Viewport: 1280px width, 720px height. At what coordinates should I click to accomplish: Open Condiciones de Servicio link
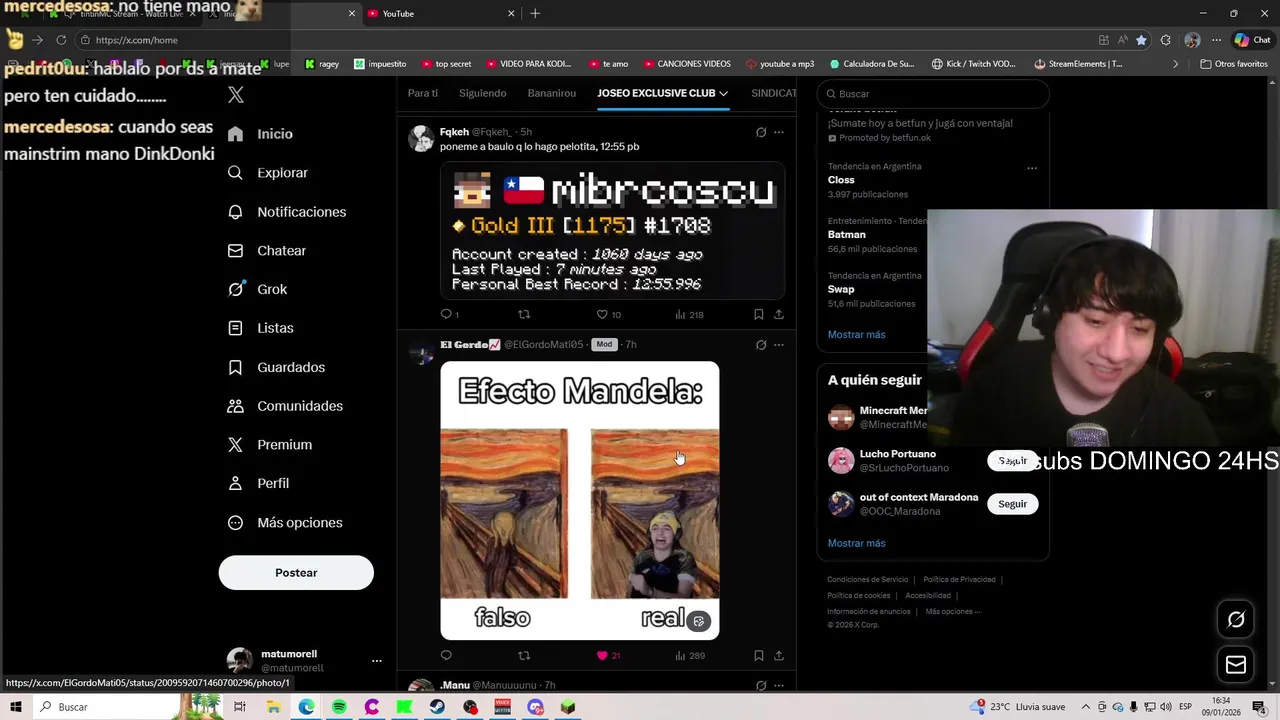click(867, 580)
